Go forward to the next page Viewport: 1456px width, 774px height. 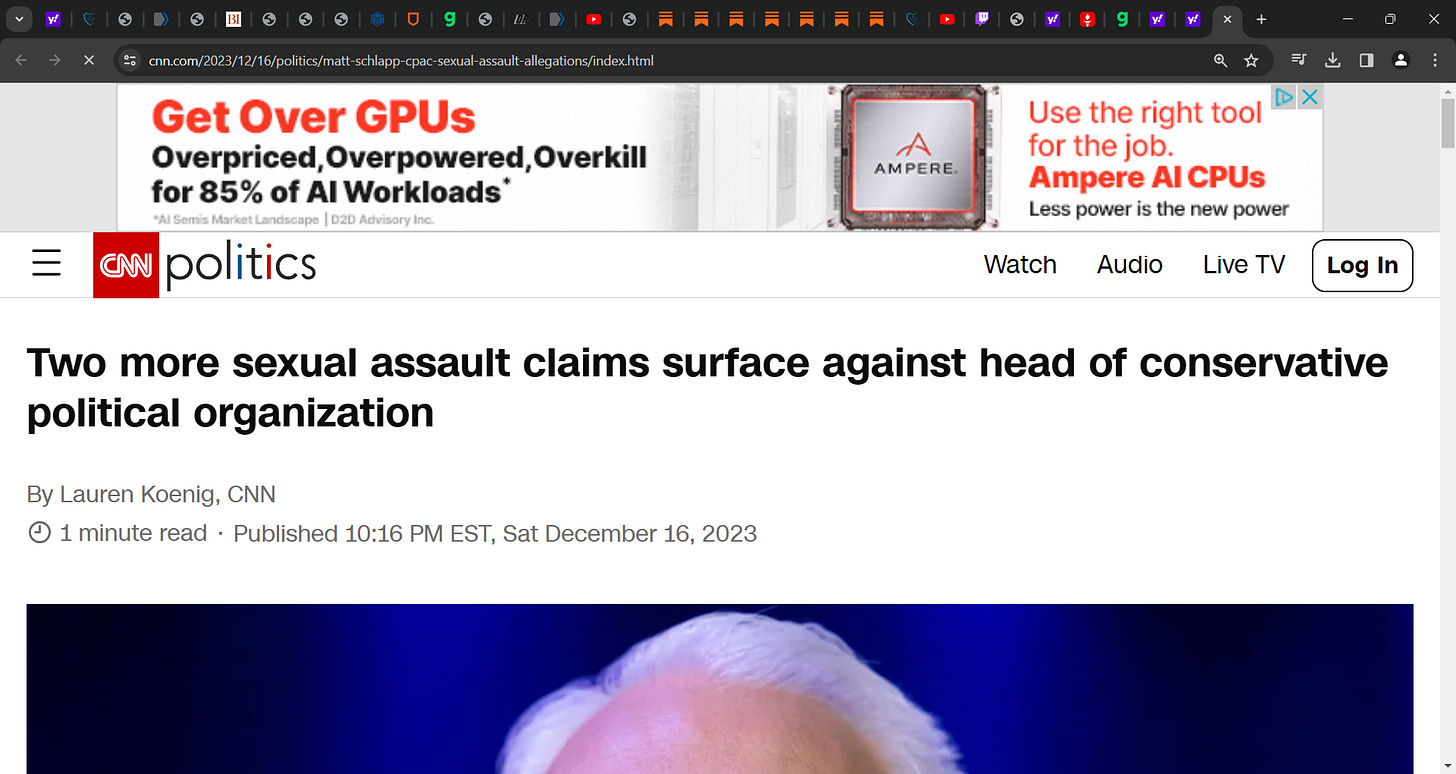(x=55, y=60)
